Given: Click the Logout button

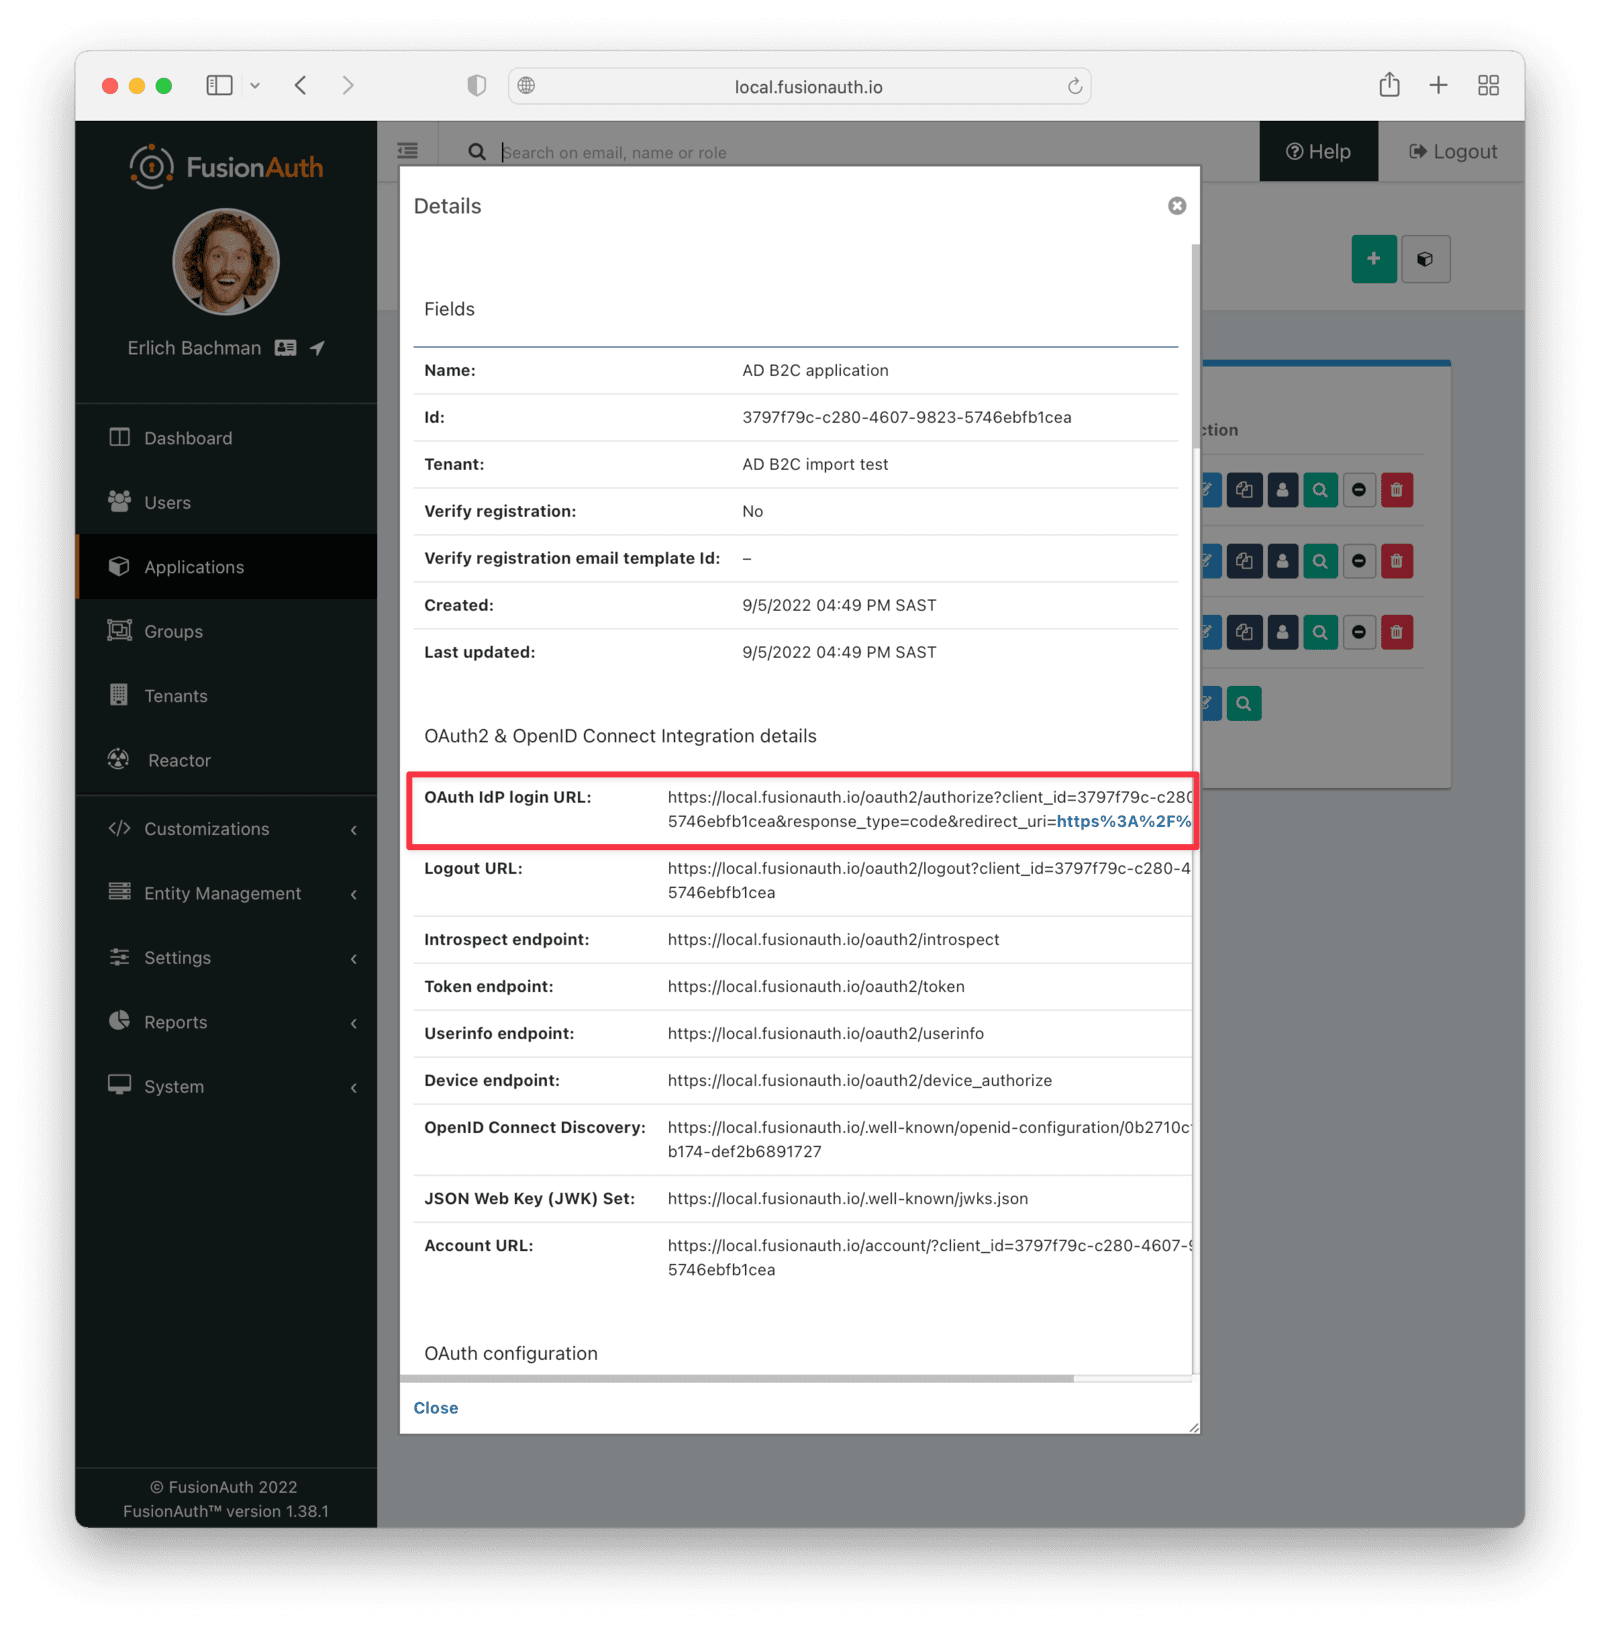Looking at the screenshot, I should [x=1452, y=152].
